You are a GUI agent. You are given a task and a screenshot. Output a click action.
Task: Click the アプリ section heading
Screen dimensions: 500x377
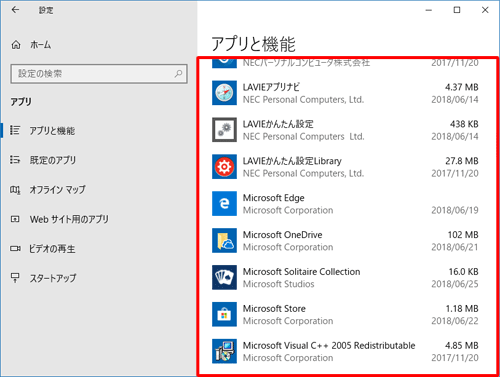tap(21, 102)
